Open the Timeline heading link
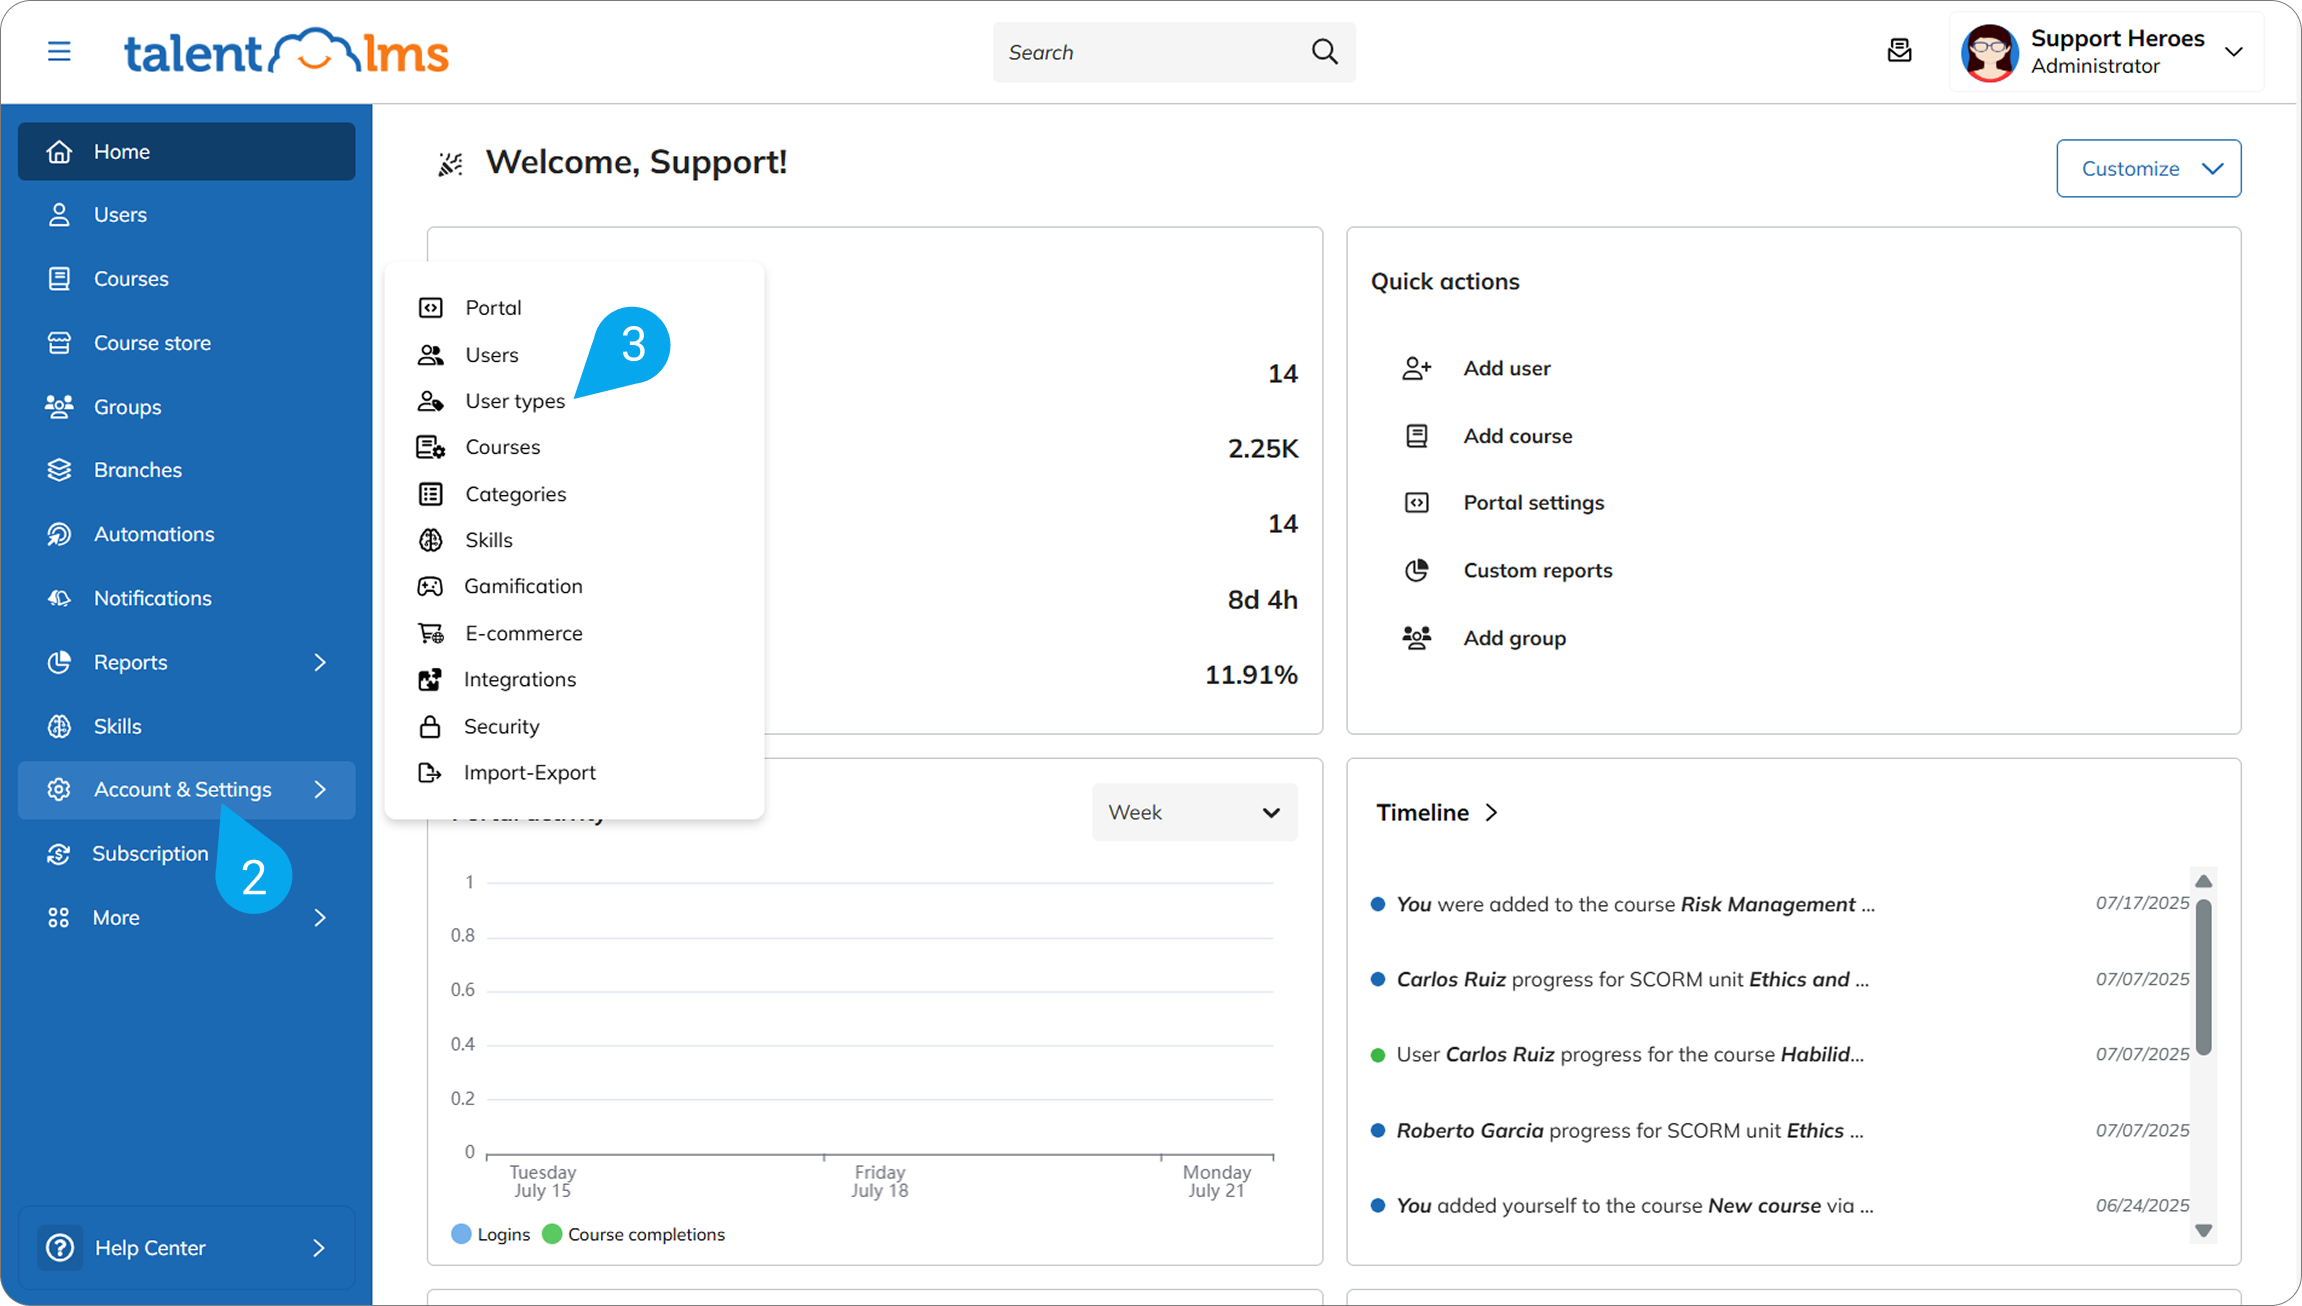The height and width of the screenshot is (1306, 2302). [x=1422, y=813]
